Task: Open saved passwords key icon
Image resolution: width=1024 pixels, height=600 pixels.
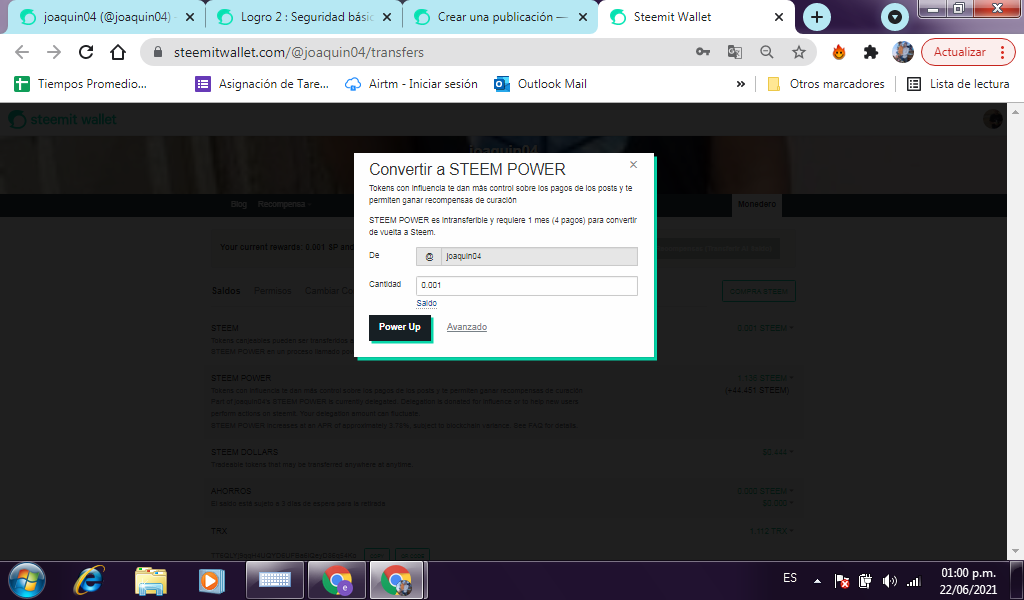Action: point(703,52)
